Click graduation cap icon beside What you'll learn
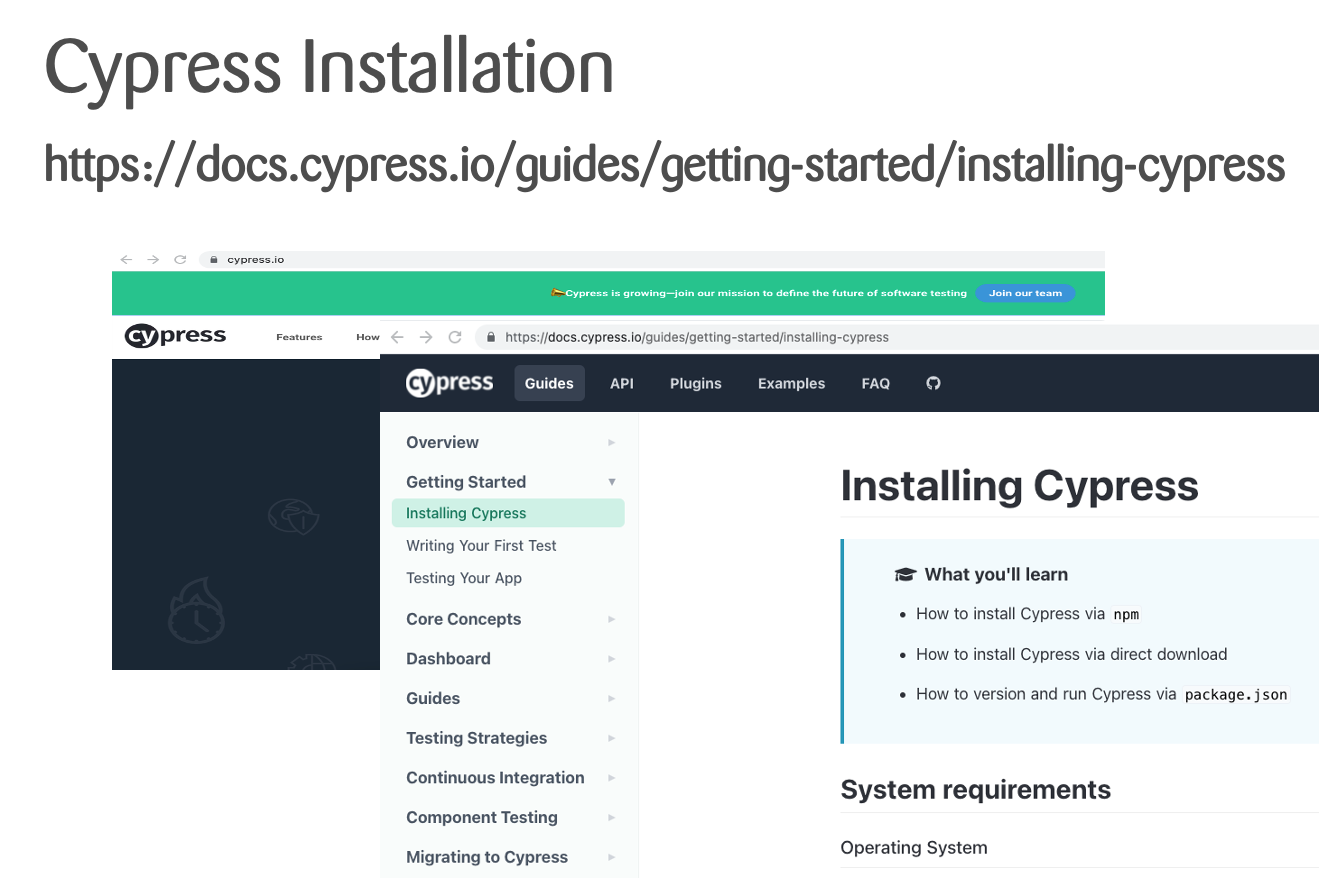The width and height of the screenshot is (1320, 878). click(x=905, y=574)
